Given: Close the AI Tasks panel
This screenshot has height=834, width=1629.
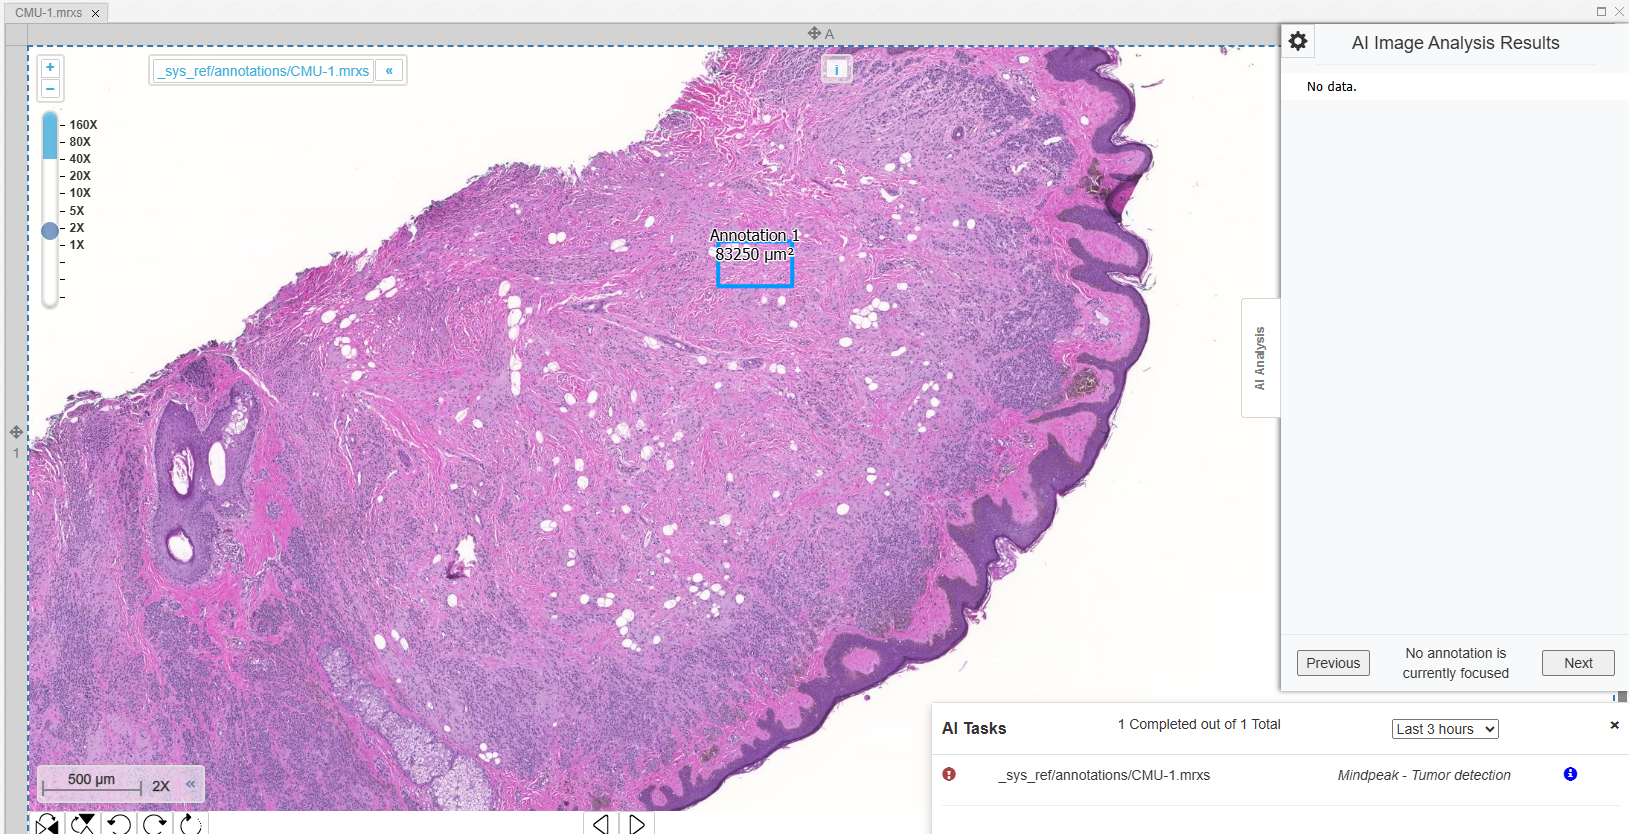Looking at the screenshot, I should click(1614, 725).
